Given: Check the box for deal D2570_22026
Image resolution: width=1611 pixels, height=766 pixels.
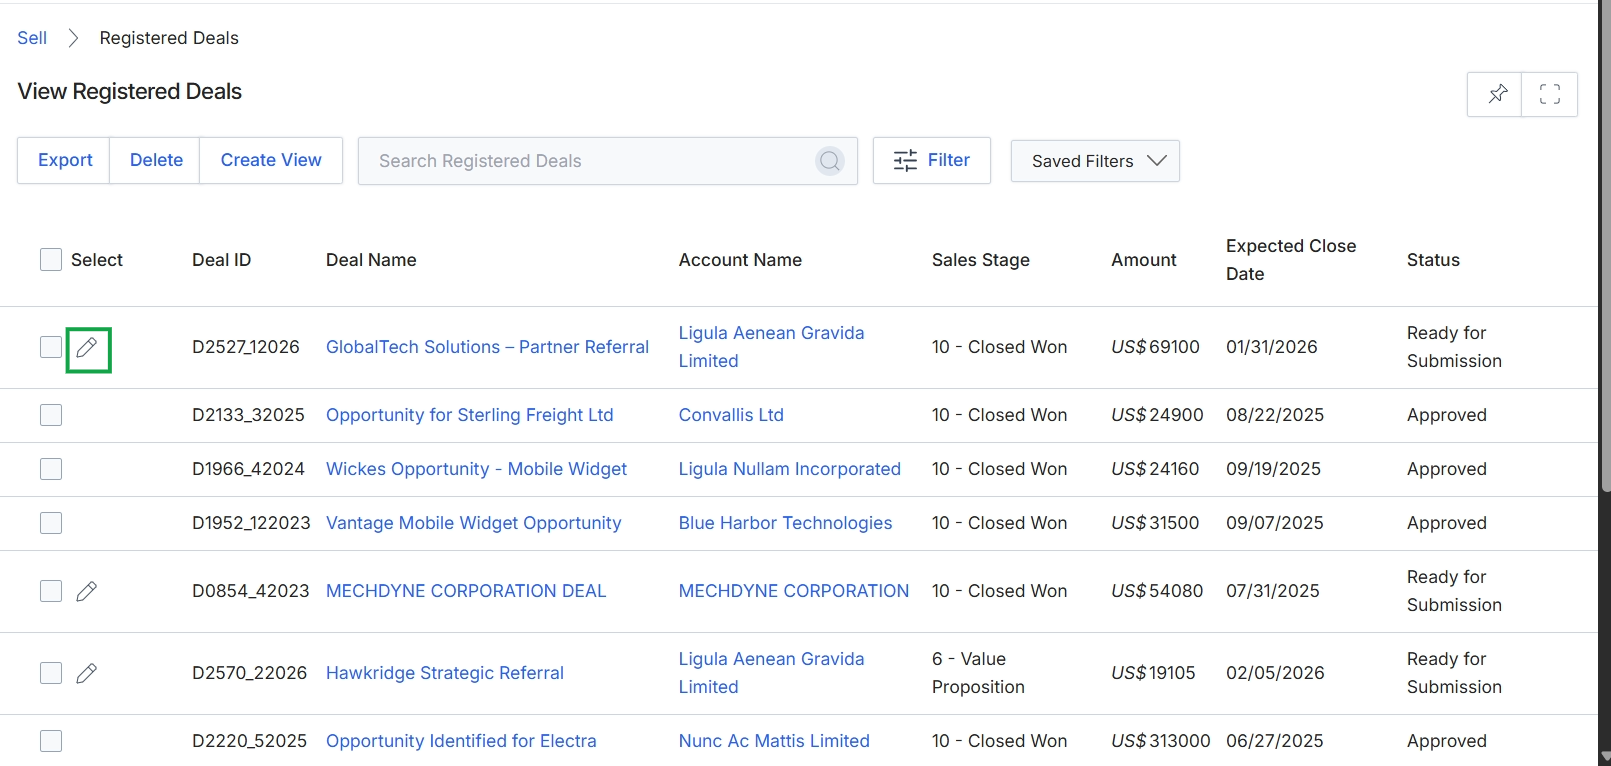Looking at the screenshot, I should 51,673.
